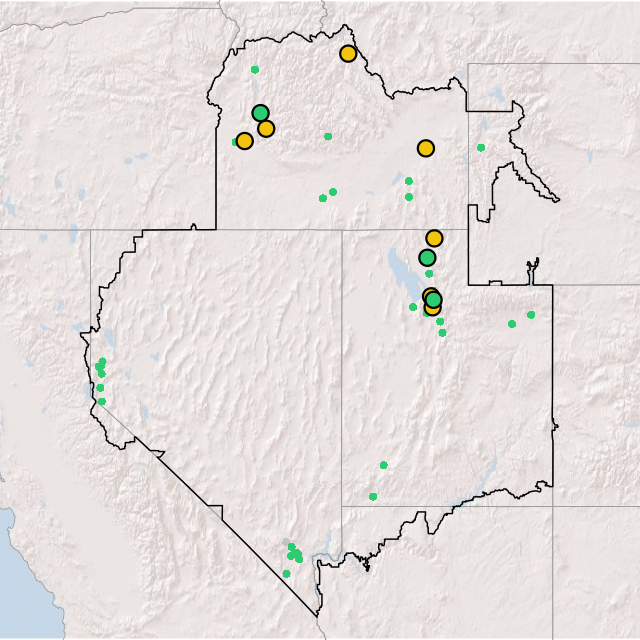
Task: Select small dot nearest the southeast state's south border
Action: [373, 497]
